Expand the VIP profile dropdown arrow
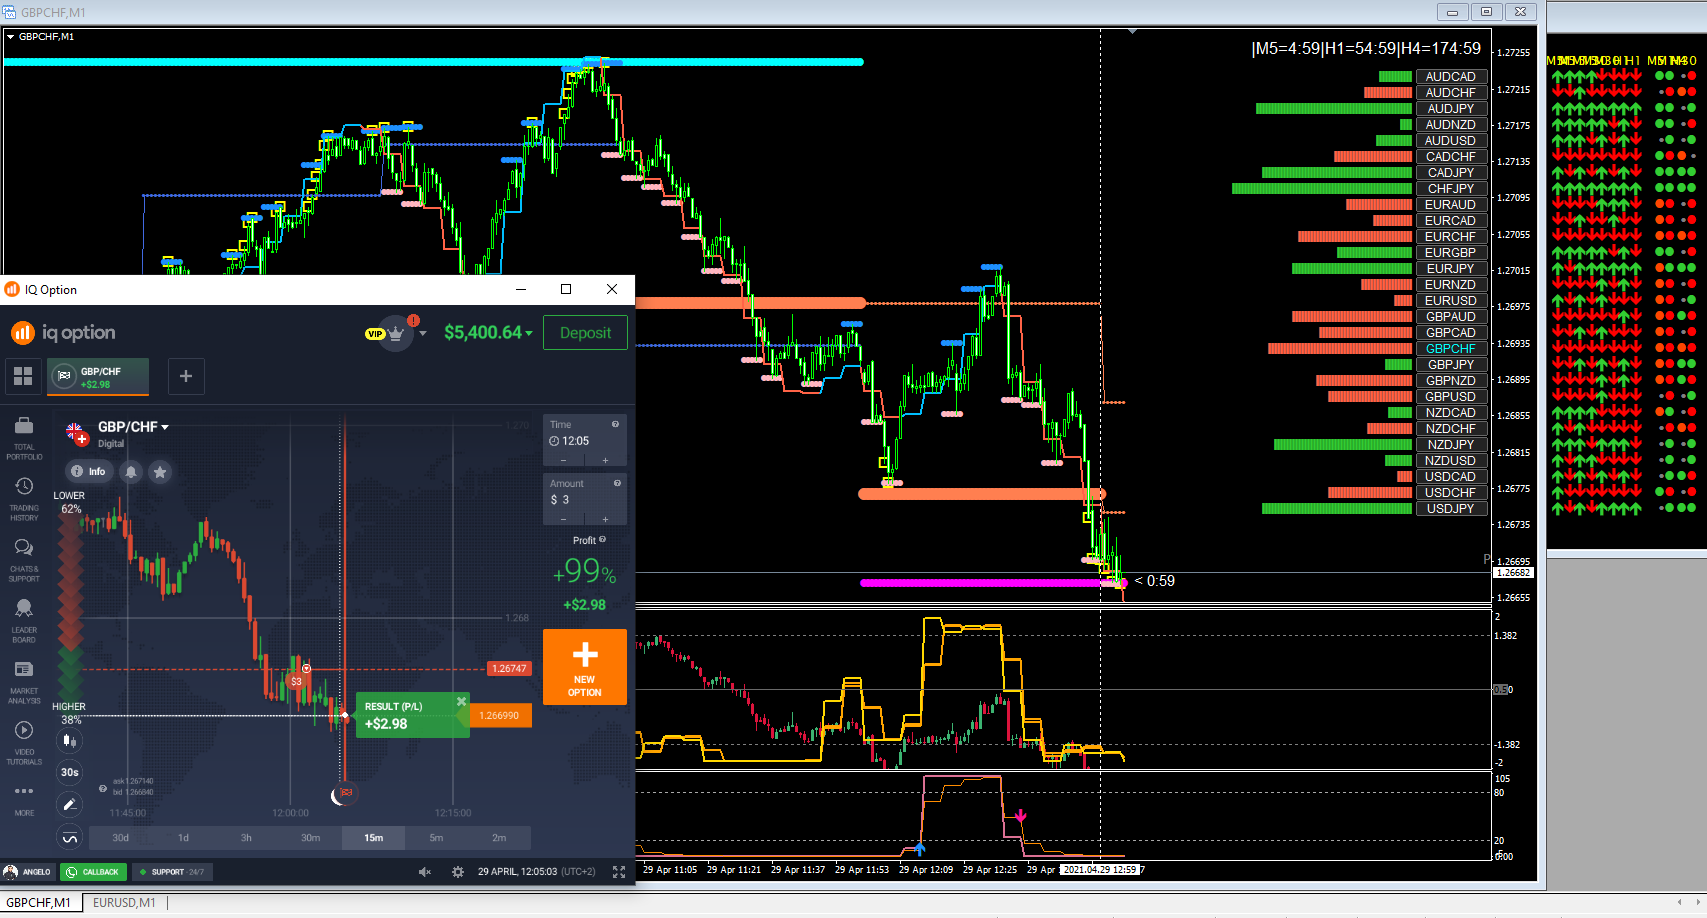The image size is (1707, 918). (423, 333)
